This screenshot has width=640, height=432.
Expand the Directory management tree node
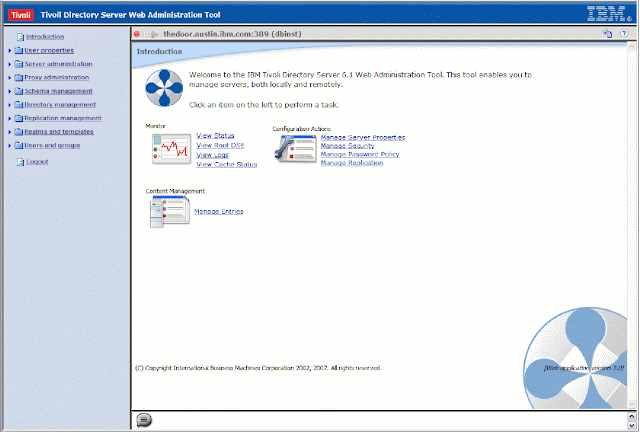coord(10,105)
